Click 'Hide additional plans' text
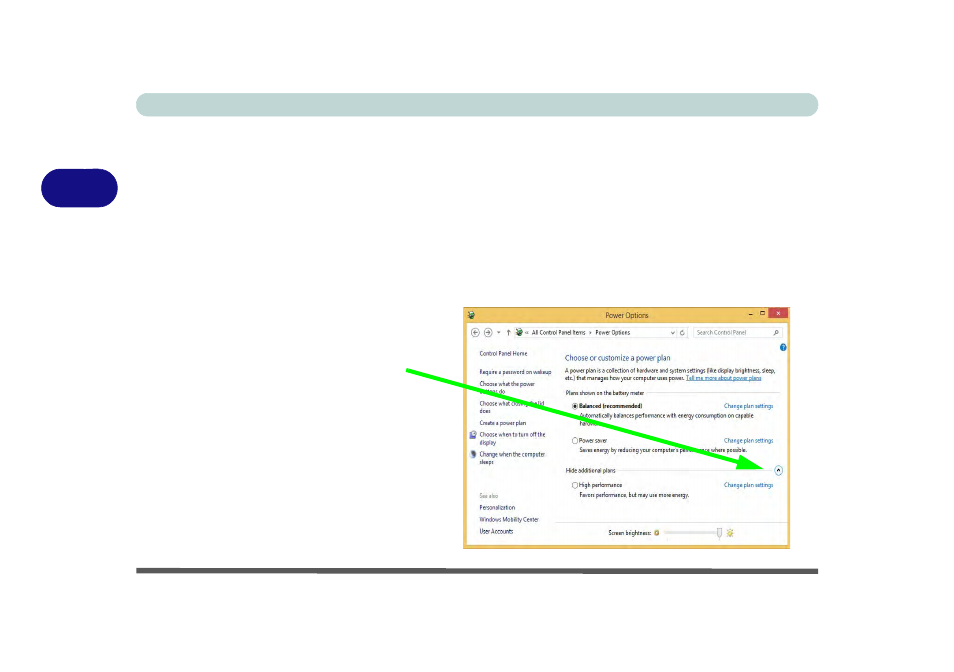Screen dimensions: 954x672 pyautogui.click(x=590, y=470)
